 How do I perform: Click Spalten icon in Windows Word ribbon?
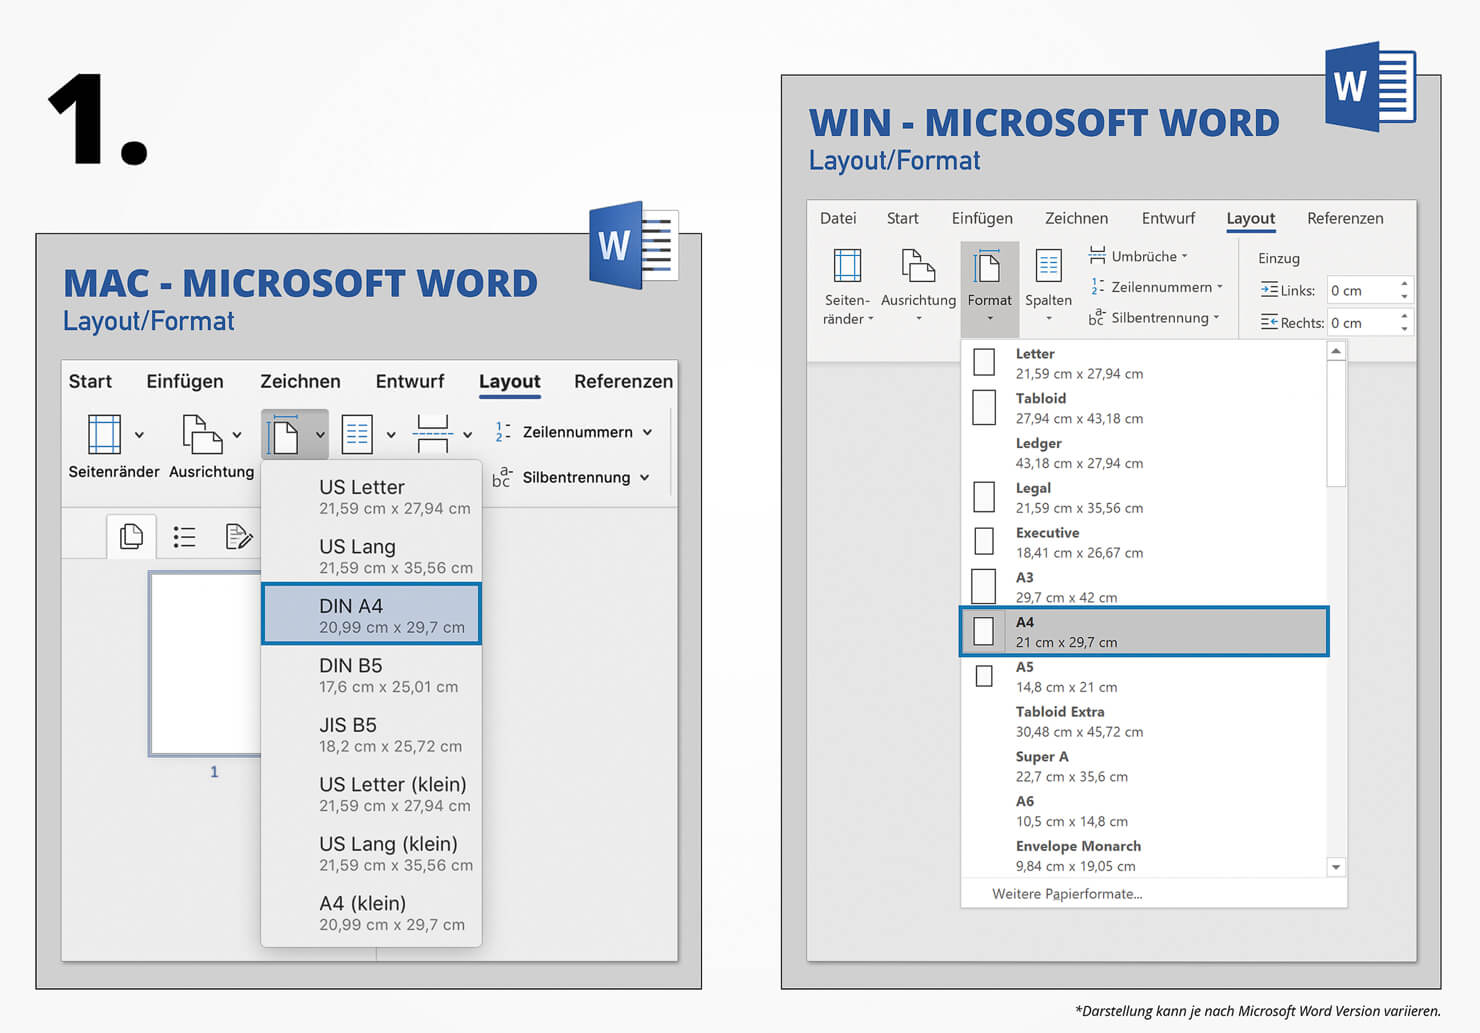[1048, 266]
